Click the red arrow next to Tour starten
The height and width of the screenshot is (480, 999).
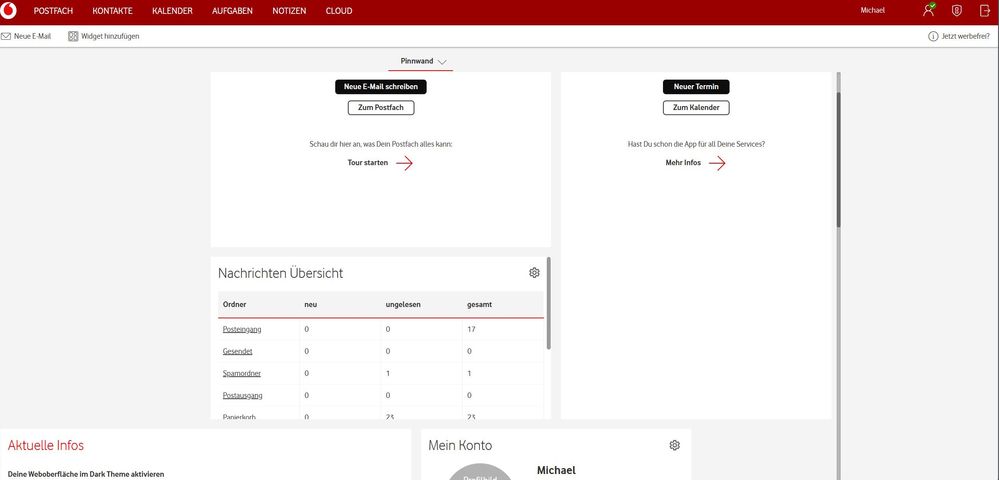tap(404, 163)
